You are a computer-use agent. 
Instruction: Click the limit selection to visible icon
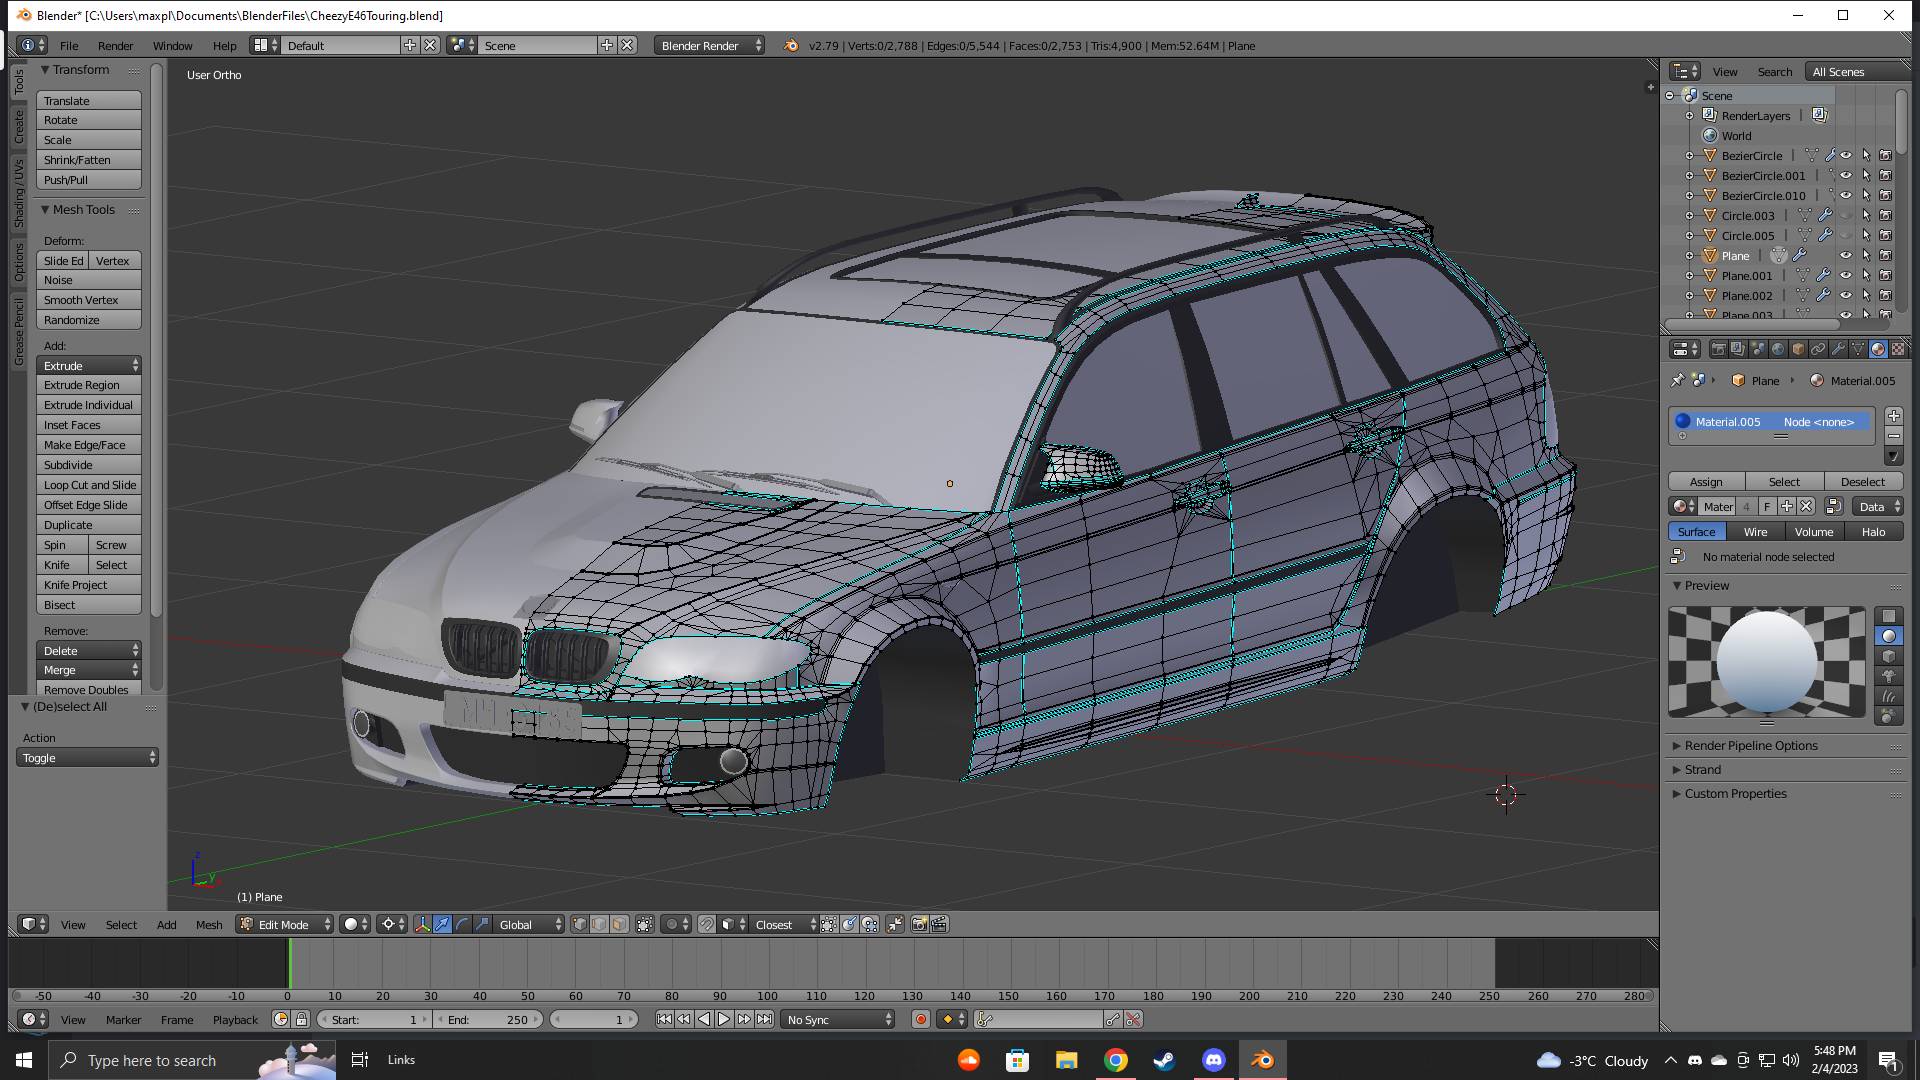click(644, 925)
